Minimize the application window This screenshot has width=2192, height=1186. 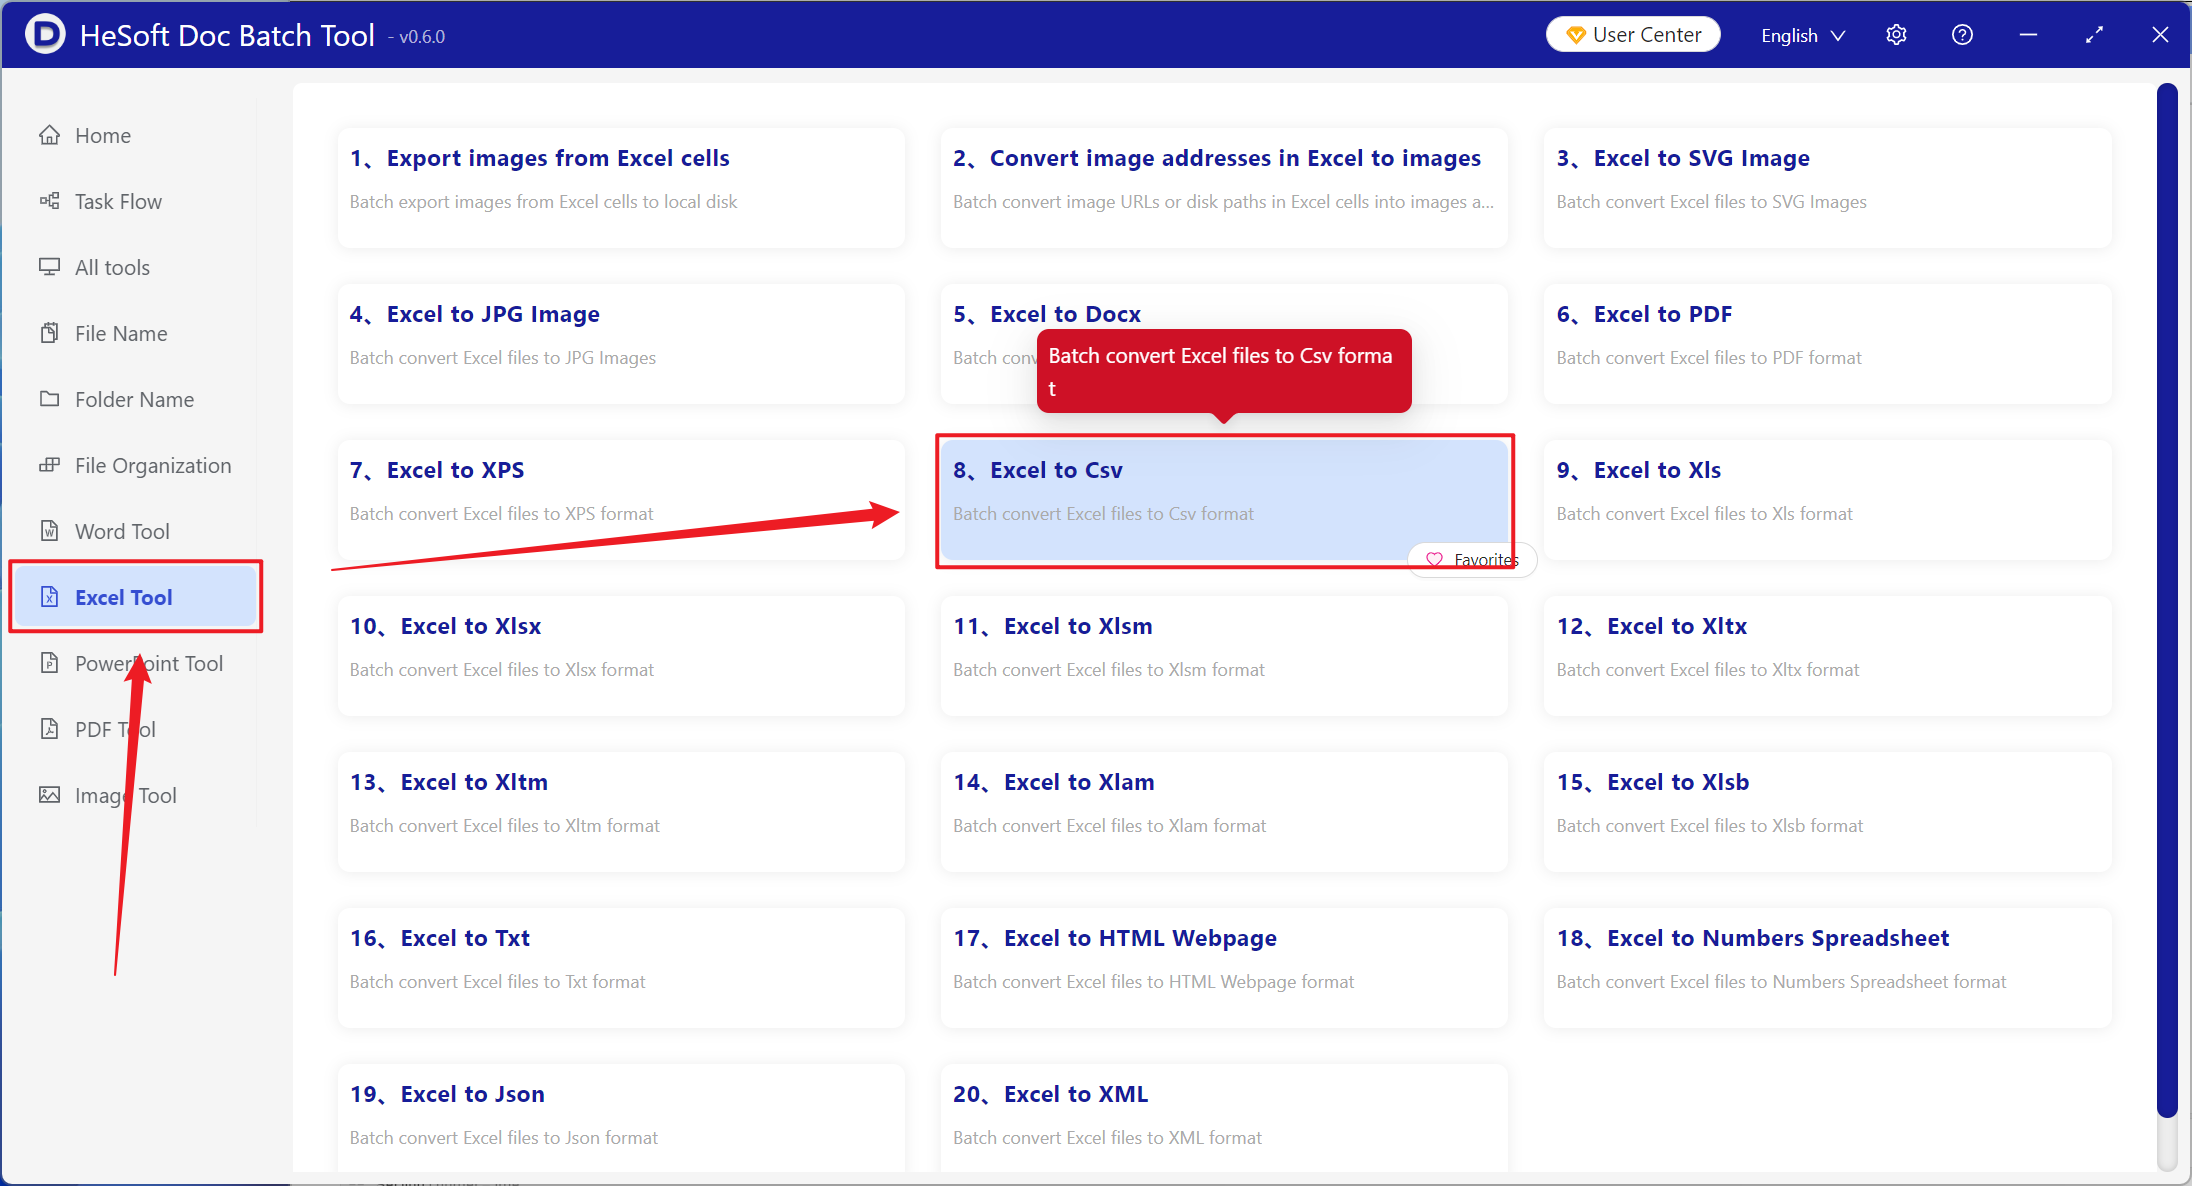(x=2028, y=35)
